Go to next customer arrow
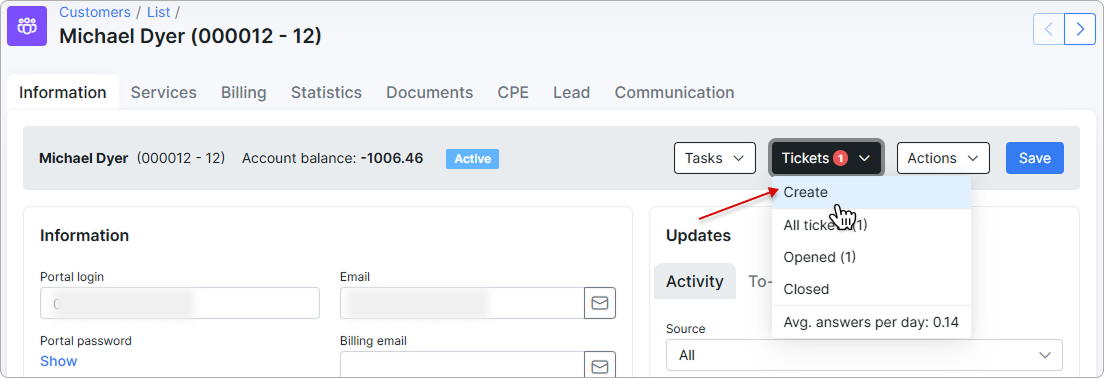This screenshot has height=378, width=1104. point(1080,29)
